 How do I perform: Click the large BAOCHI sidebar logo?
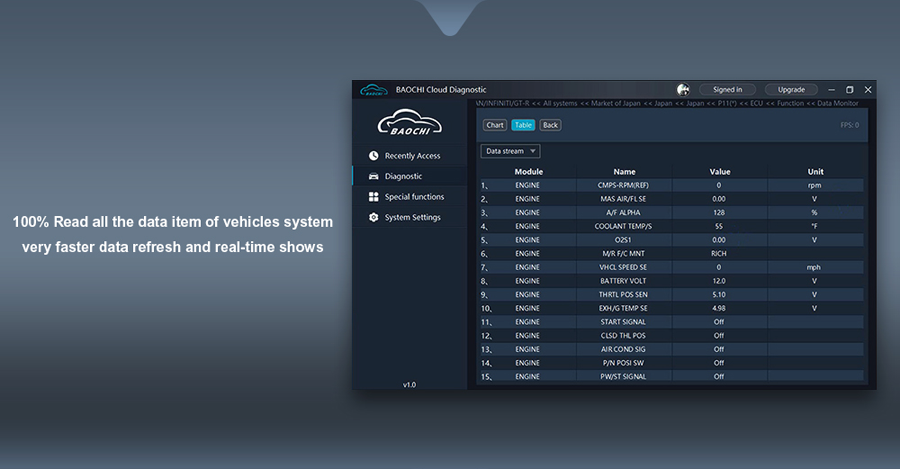(x=410, y=122)
